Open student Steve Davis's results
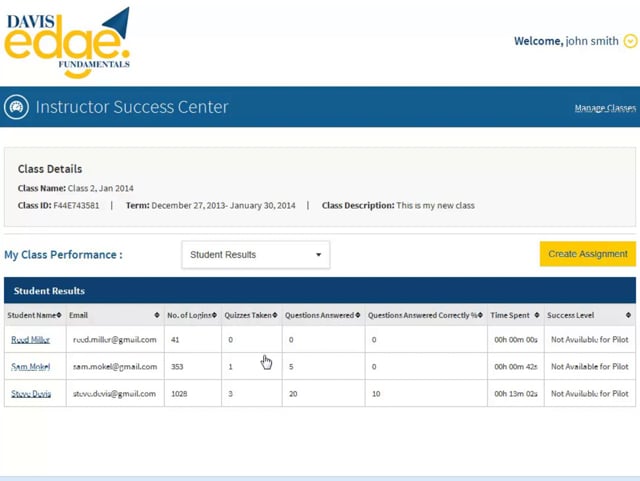This screenshot has height=481, width=640. [x=31, y=394]
